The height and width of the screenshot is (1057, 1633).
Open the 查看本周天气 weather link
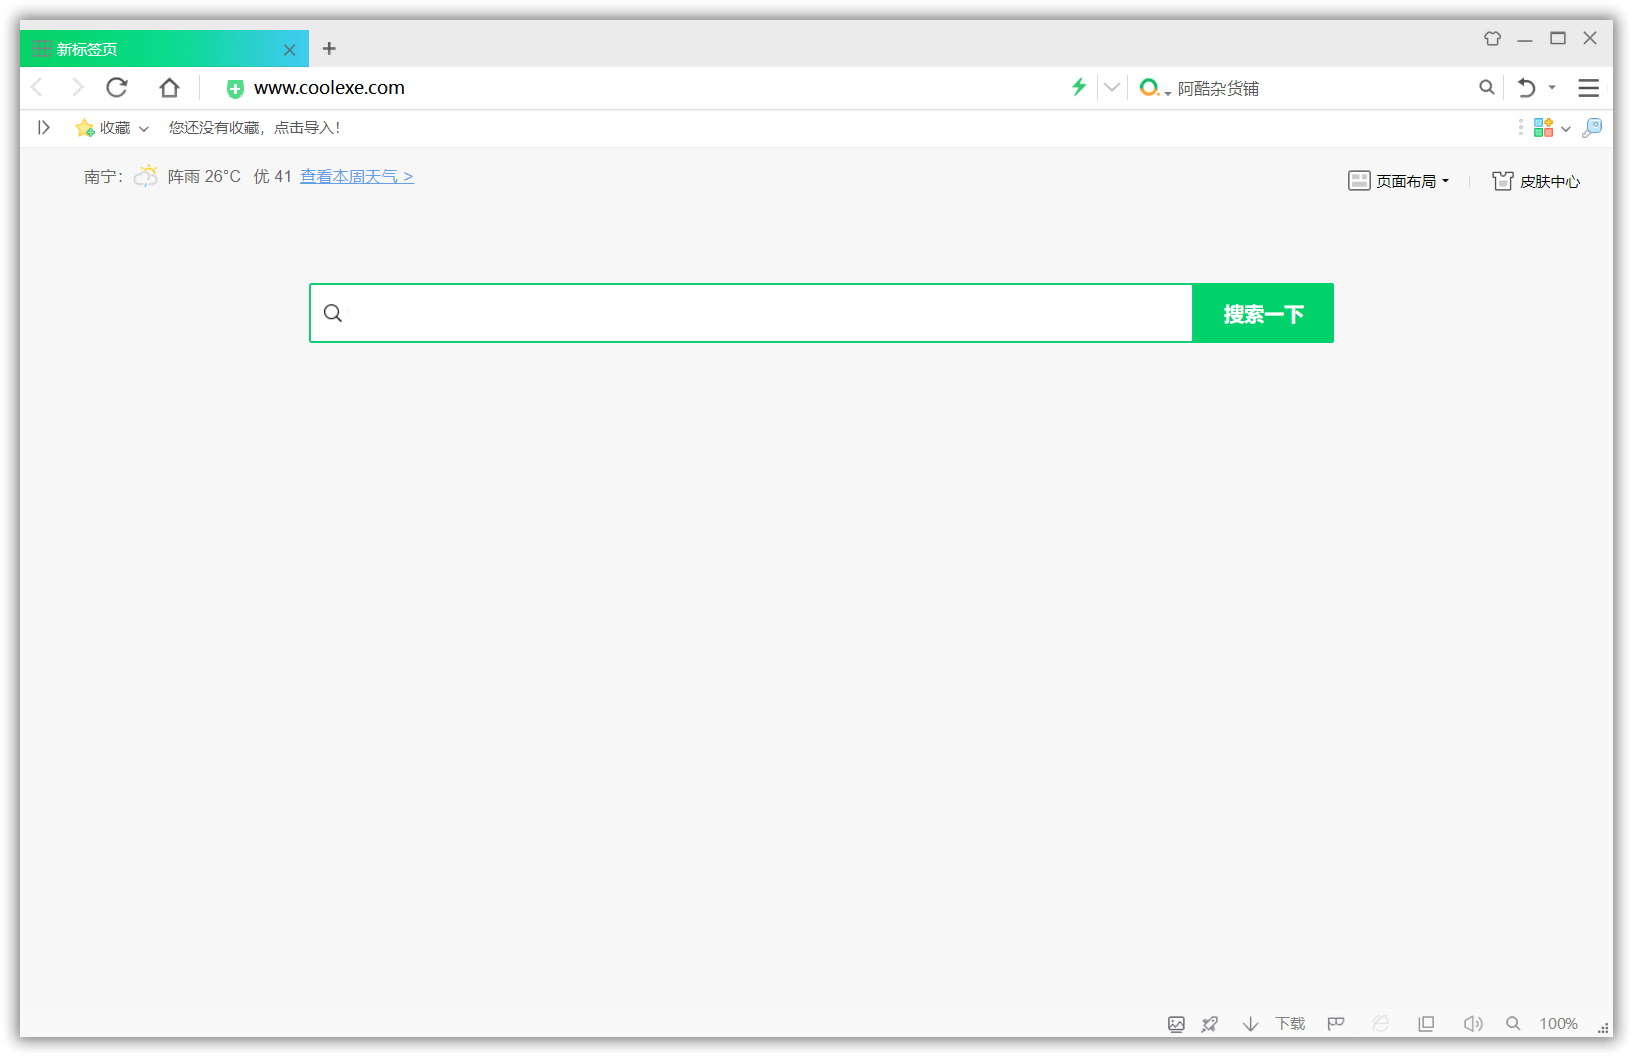click(x=356, y=176)
